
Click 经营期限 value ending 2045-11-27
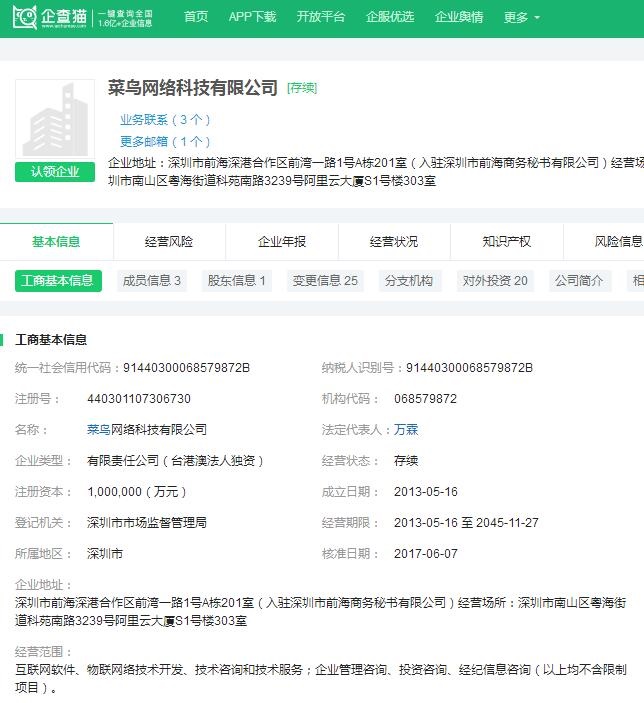coord(466,522)
